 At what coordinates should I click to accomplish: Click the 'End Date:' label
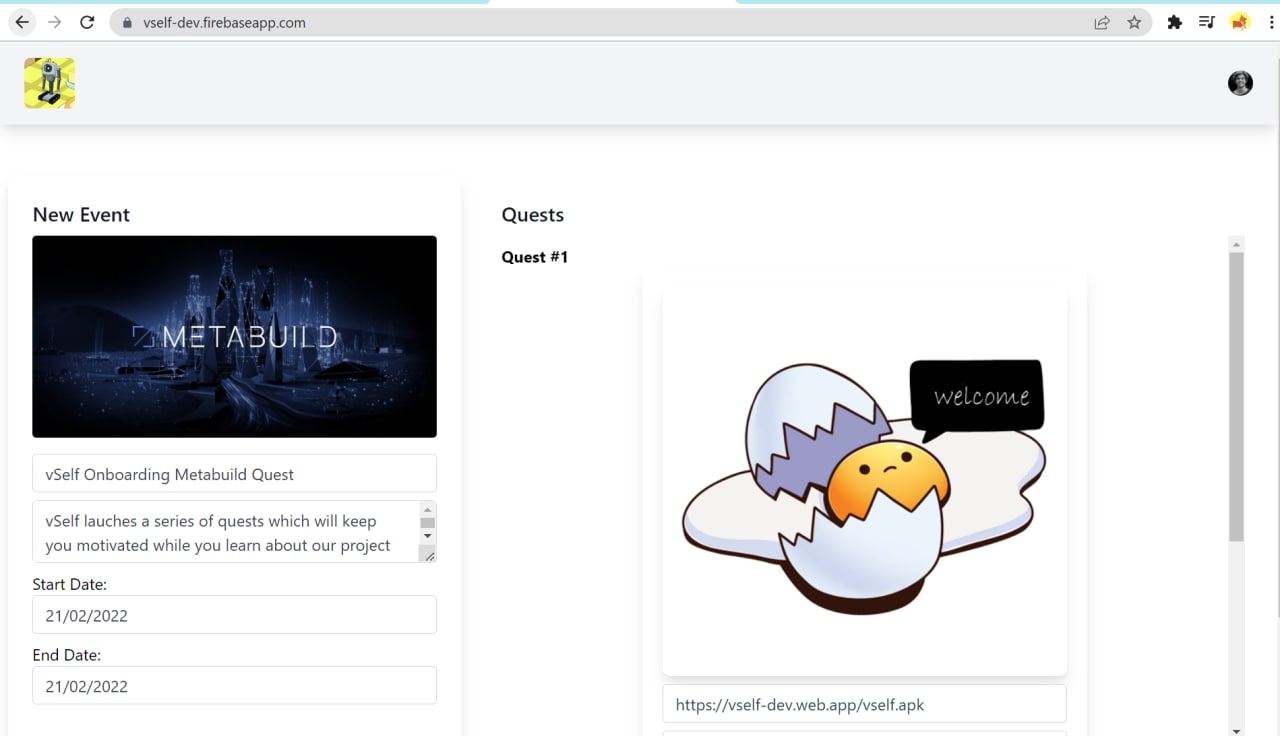click(67, 655)
